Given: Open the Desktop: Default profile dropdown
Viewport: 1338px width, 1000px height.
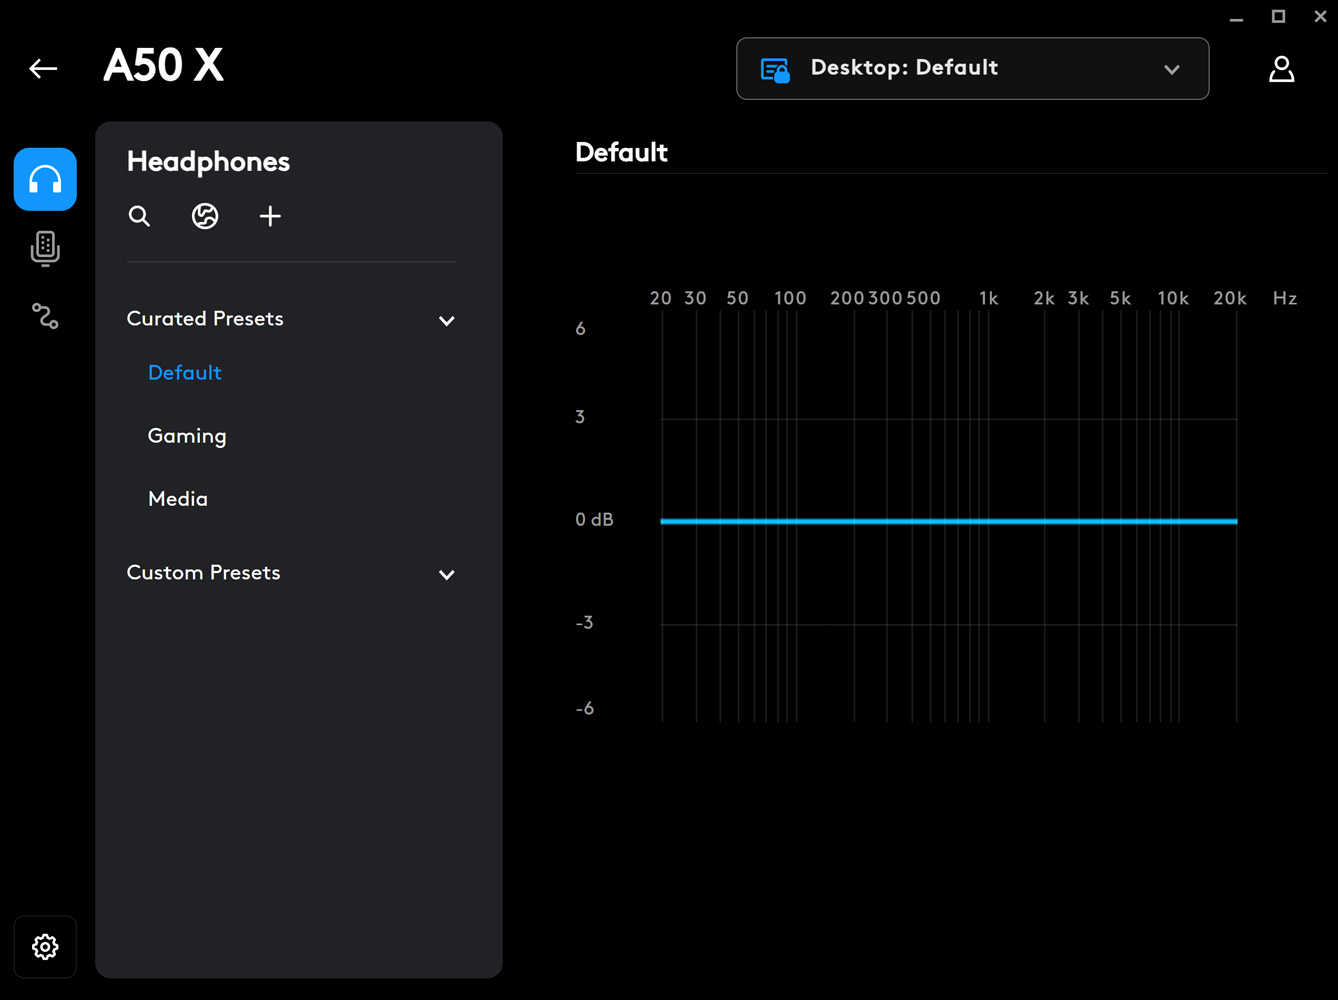Looking at the screenshot, I should click(972, 69).
